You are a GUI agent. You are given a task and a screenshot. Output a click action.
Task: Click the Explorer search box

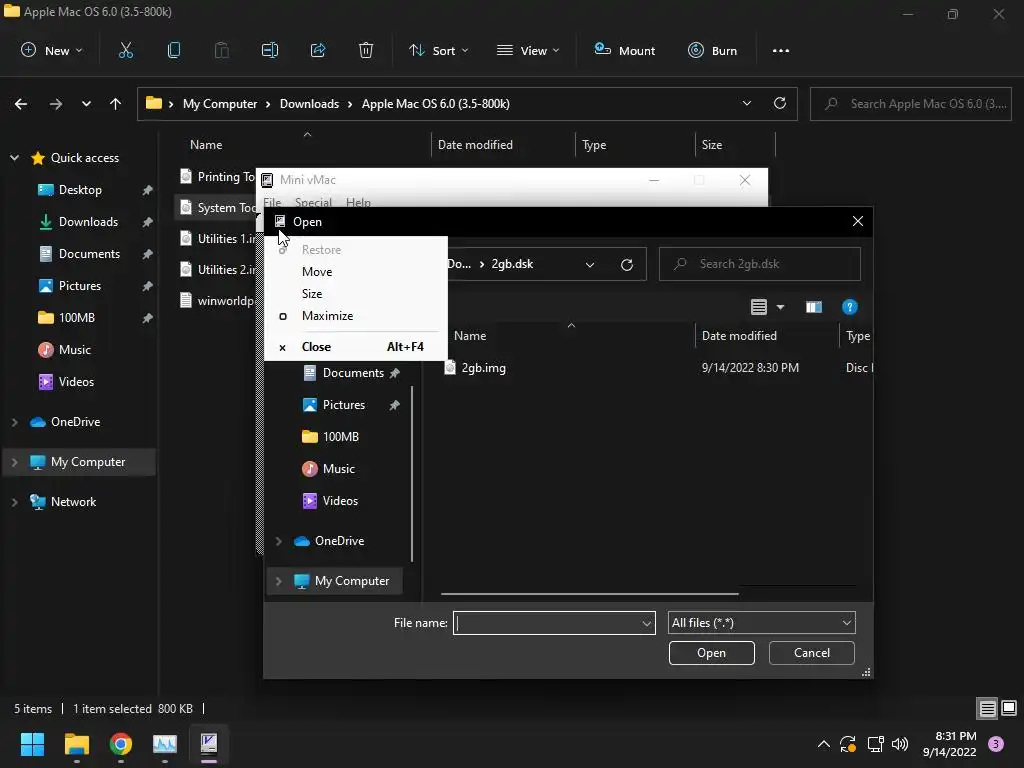(x=910, y=104)
